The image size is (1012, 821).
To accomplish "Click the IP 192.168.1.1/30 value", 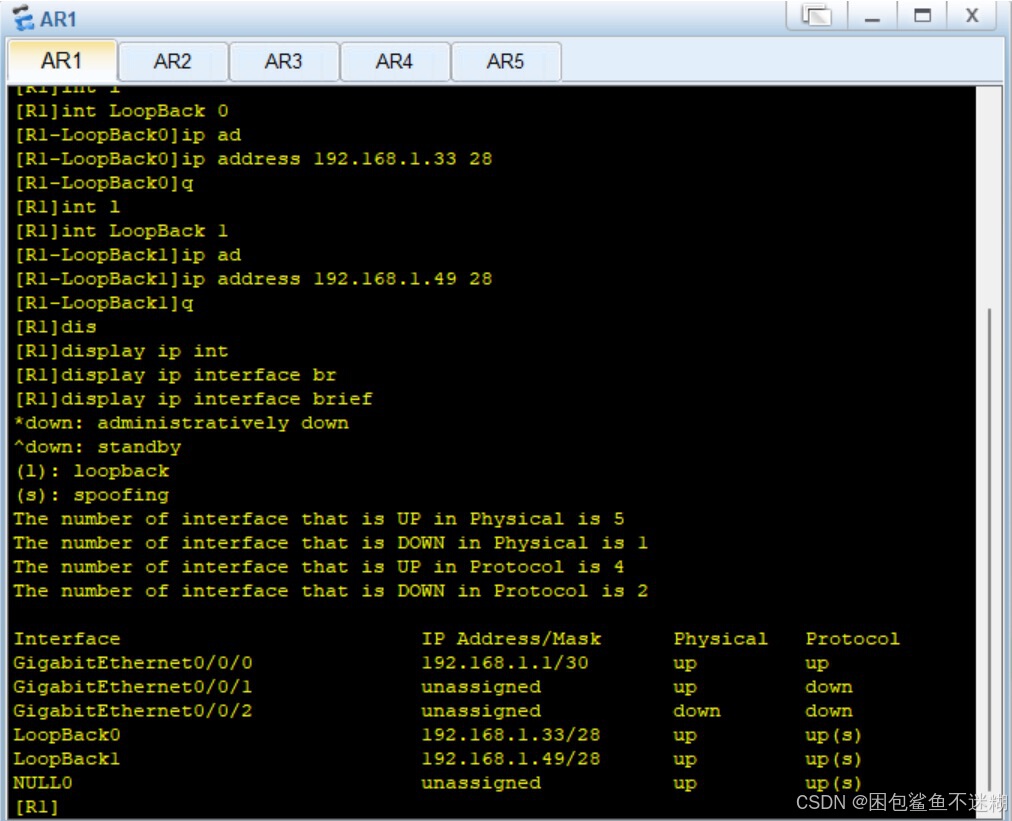I will pyautogui.click(x=505, y=663).
